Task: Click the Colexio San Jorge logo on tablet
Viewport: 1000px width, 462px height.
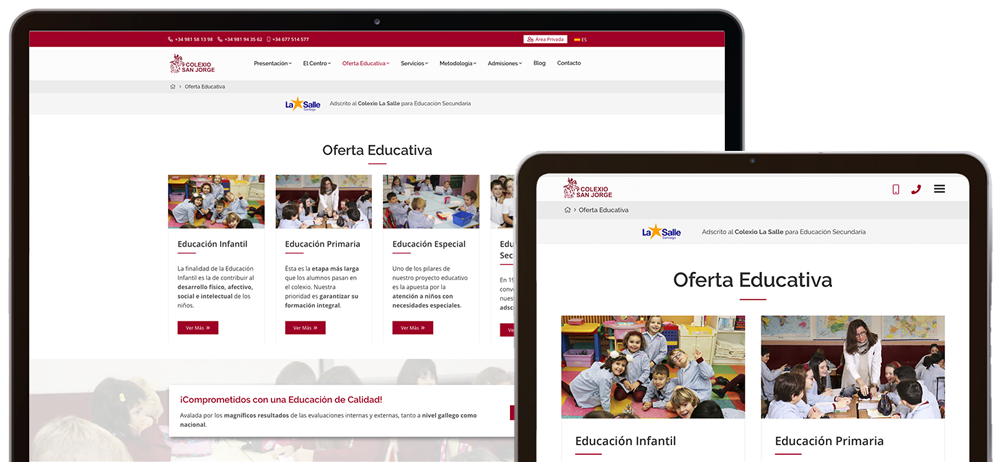Action: pyautogui.click(x=587, y=188)
